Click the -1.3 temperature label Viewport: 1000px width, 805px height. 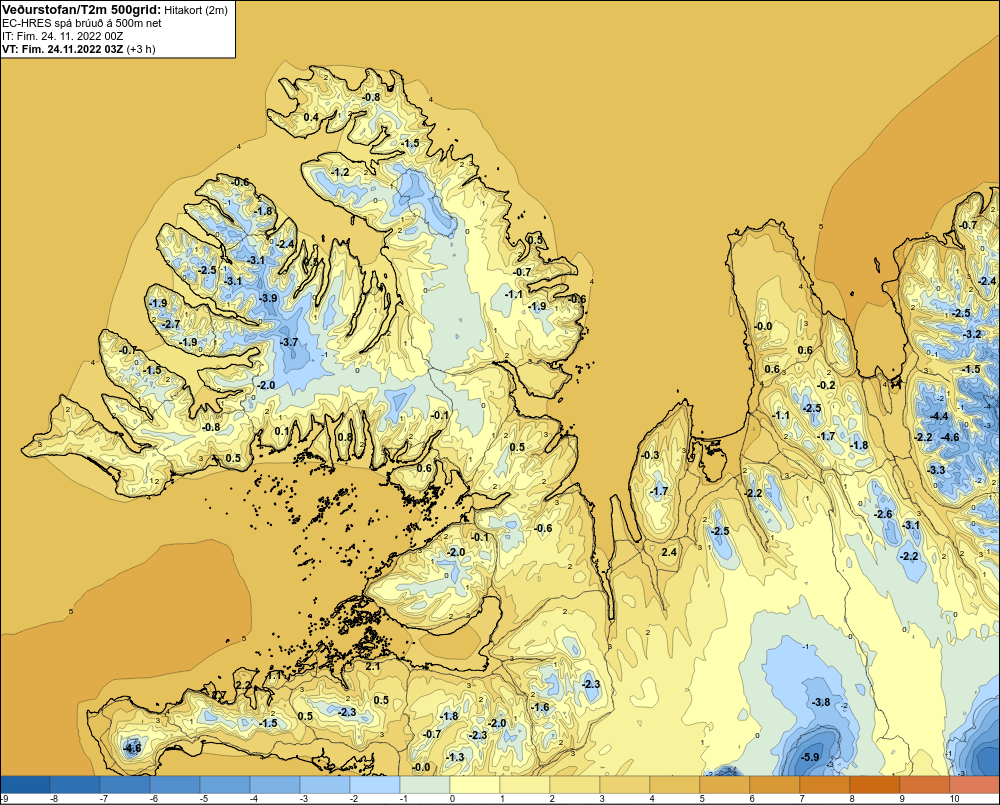coord(455,757)
